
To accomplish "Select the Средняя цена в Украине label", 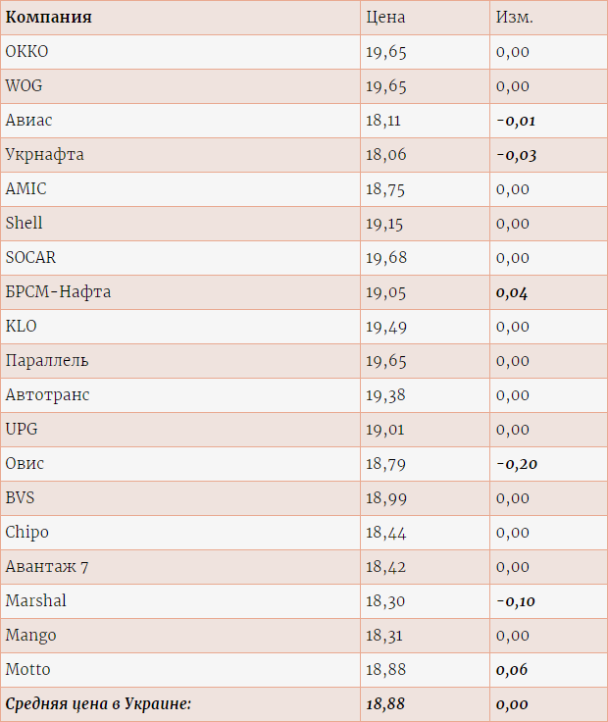I will pos(98,704).
